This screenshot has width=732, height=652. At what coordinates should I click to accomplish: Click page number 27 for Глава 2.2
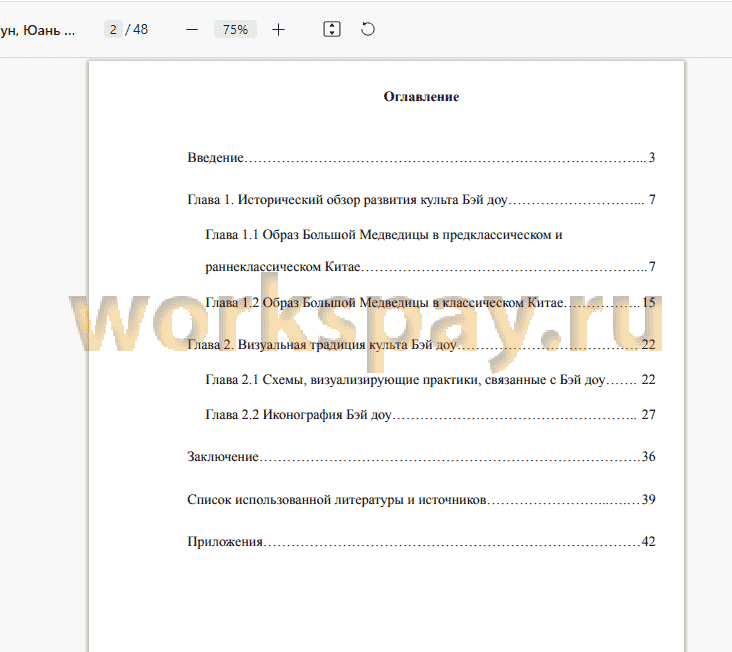click(648, 414)
